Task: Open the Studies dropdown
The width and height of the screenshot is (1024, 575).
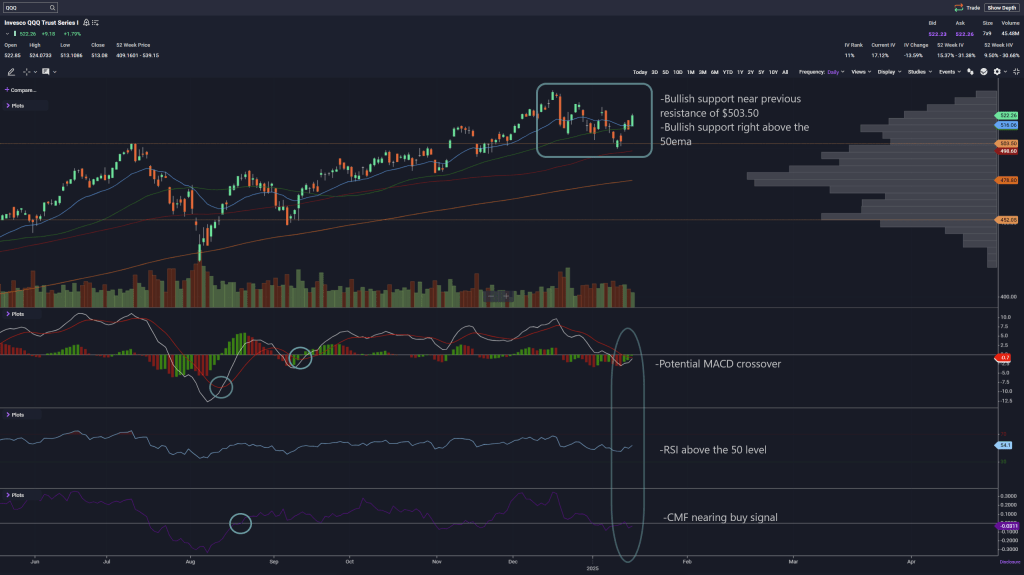Action: (920, 72)
